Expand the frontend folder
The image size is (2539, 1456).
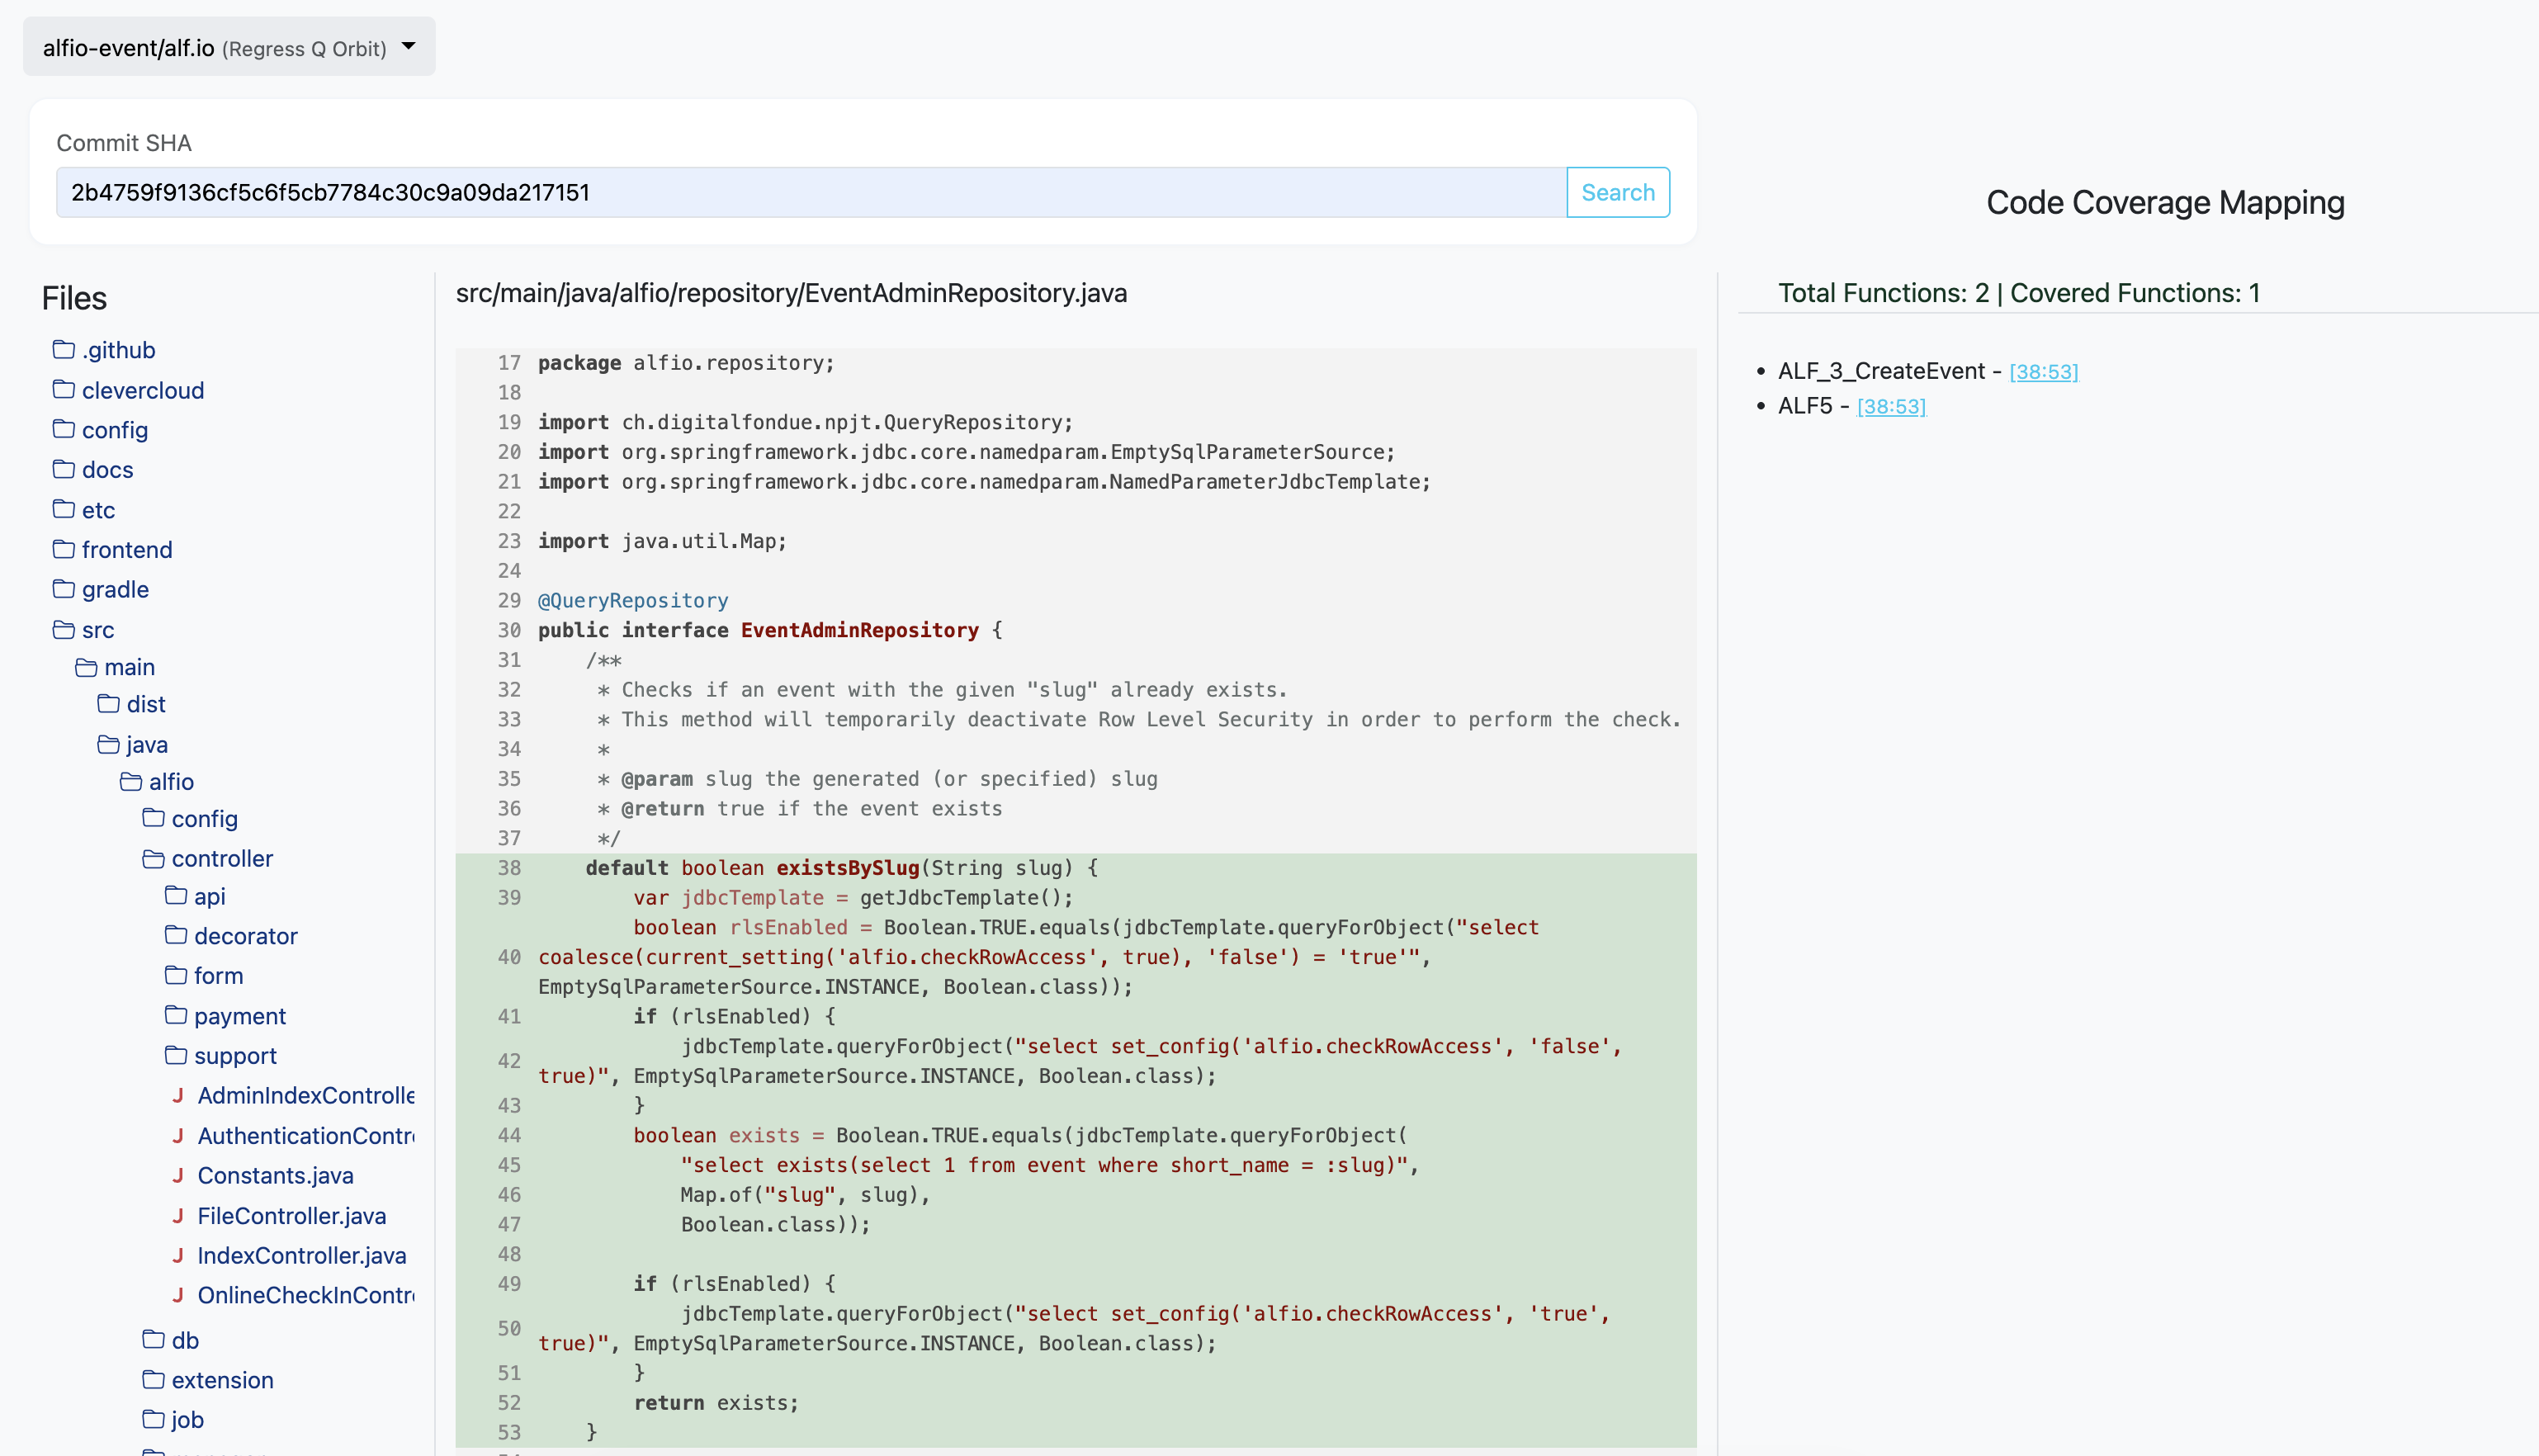click(x=127, y=550)
